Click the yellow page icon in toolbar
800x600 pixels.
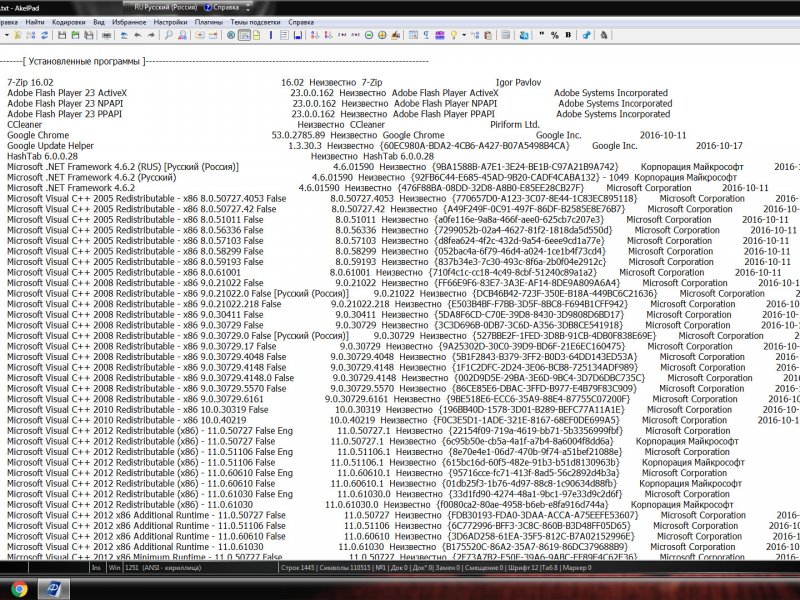[257, 35]
